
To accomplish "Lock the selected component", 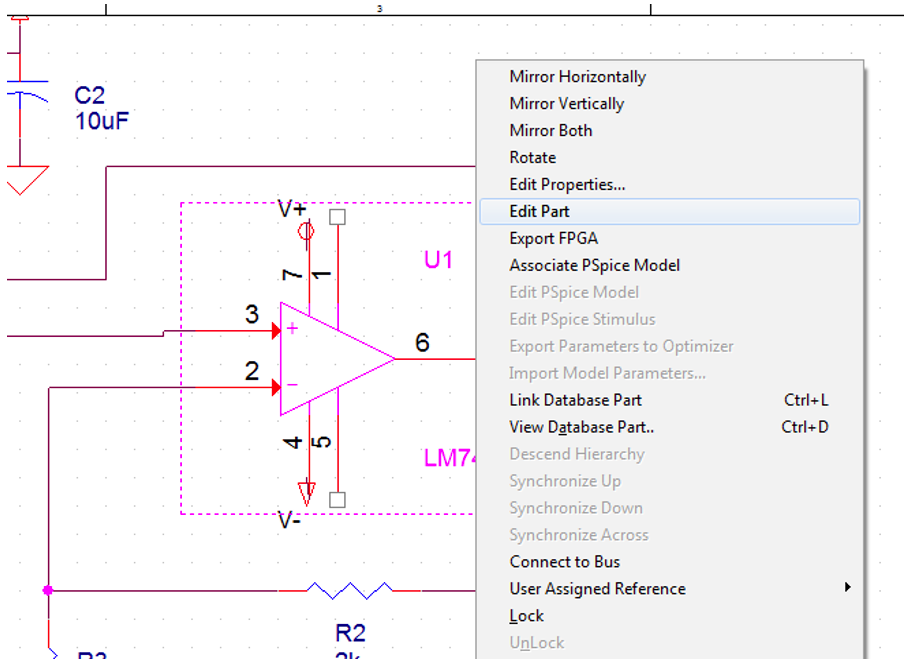I will pyautogui.click(x=526, y=616).
